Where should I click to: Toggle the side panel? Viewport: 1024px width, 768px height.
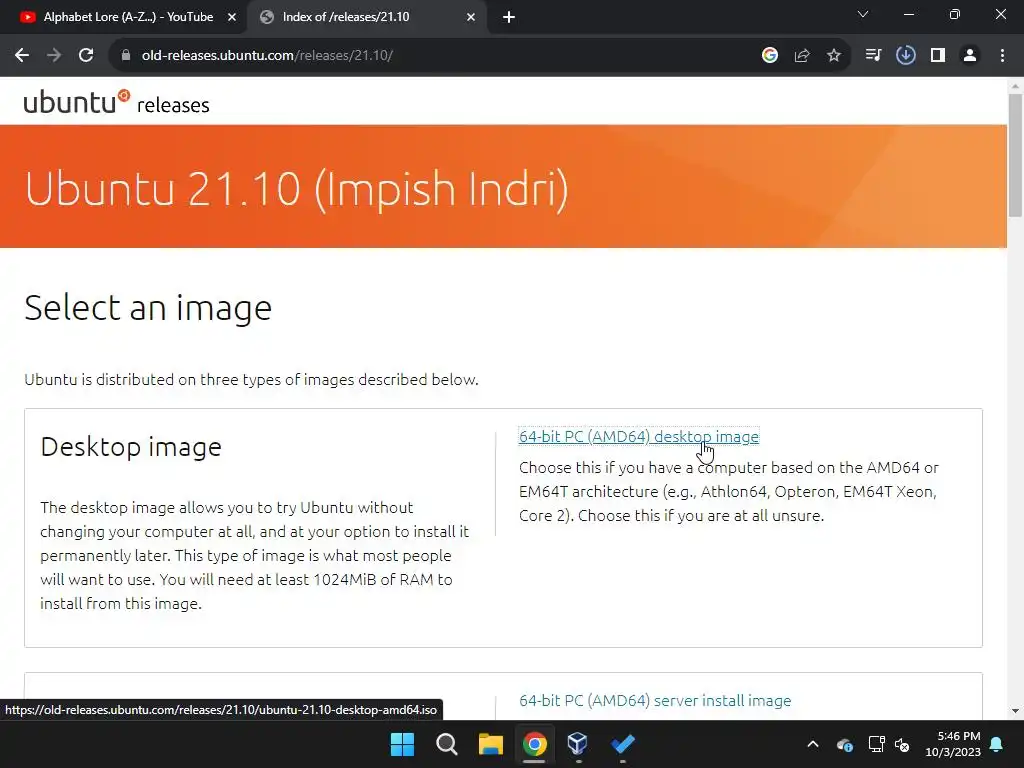(938, 56)
